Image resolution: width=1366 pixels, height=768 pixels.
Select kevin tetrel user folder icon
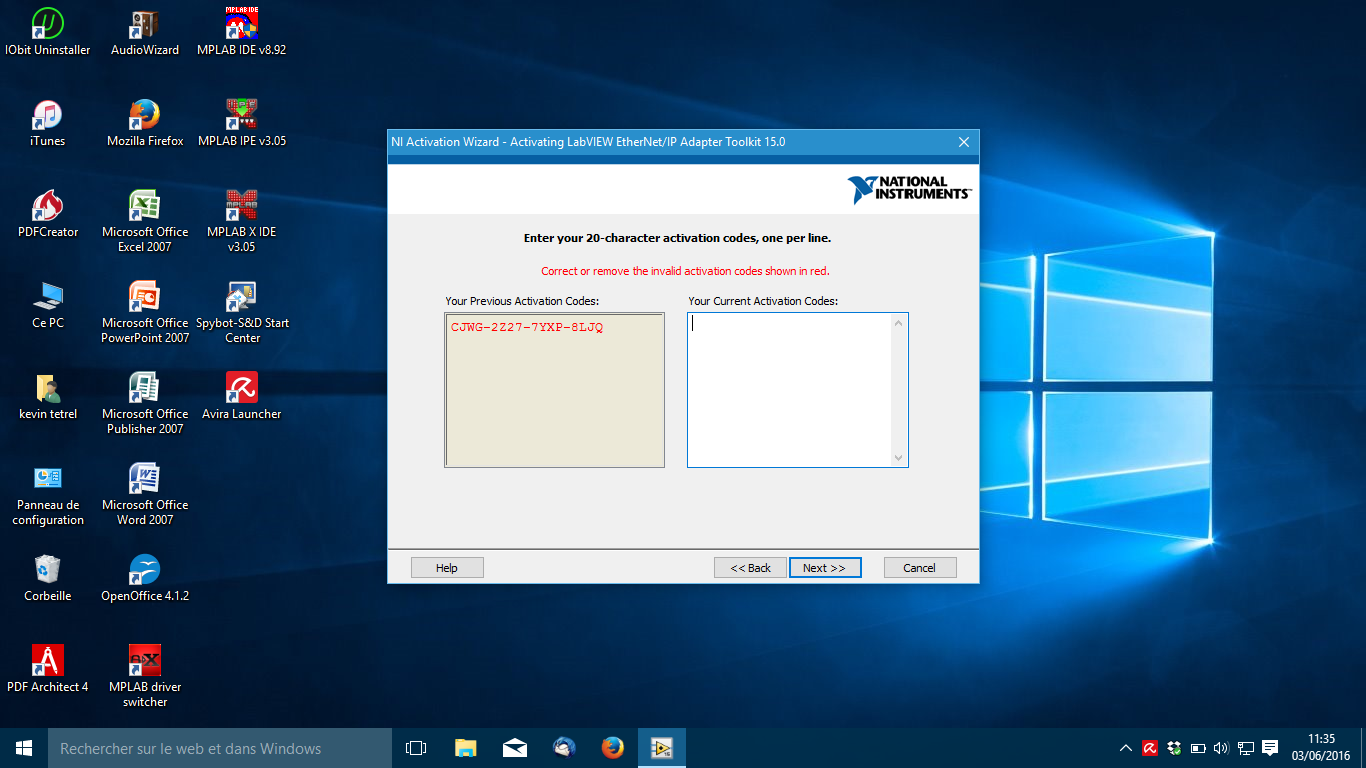(x=48, y=397)
